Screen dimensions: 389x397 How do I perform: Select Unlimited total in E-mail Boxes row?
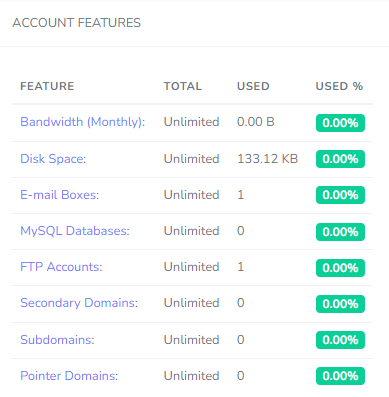click(x=191, y=195)
